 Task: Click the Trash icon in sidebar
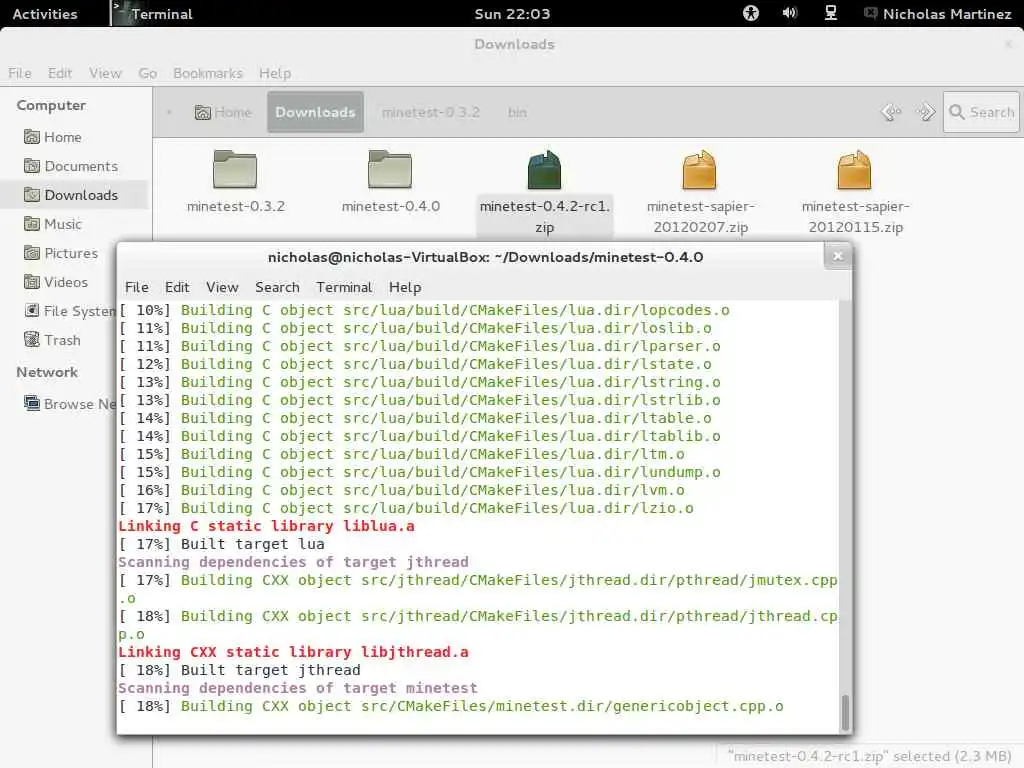click(31, 340)
